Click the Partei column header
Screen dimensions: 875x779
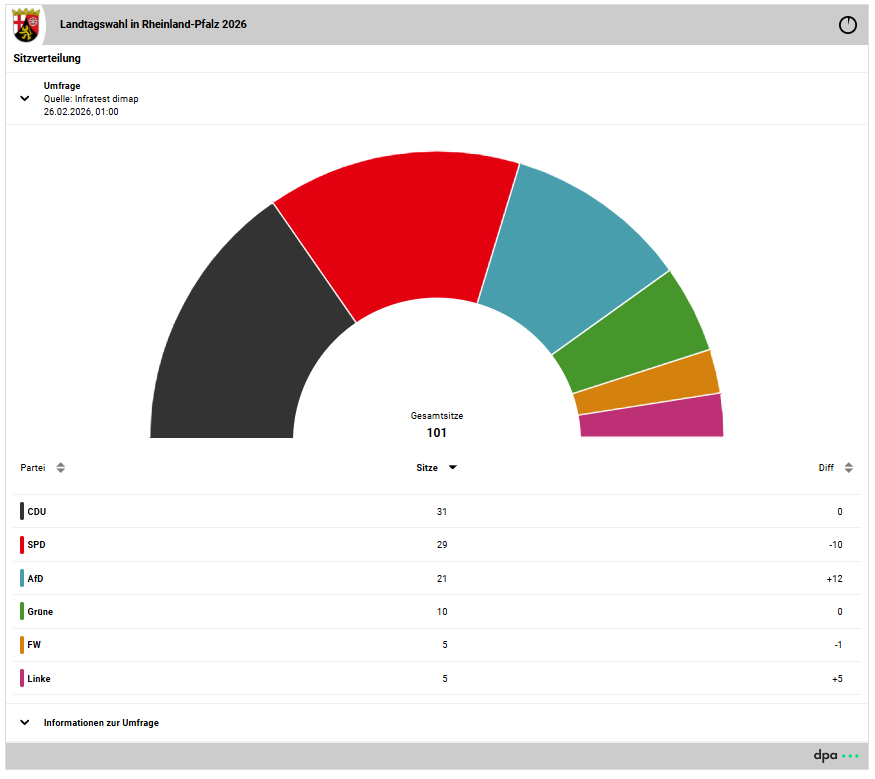pos(33,468)
